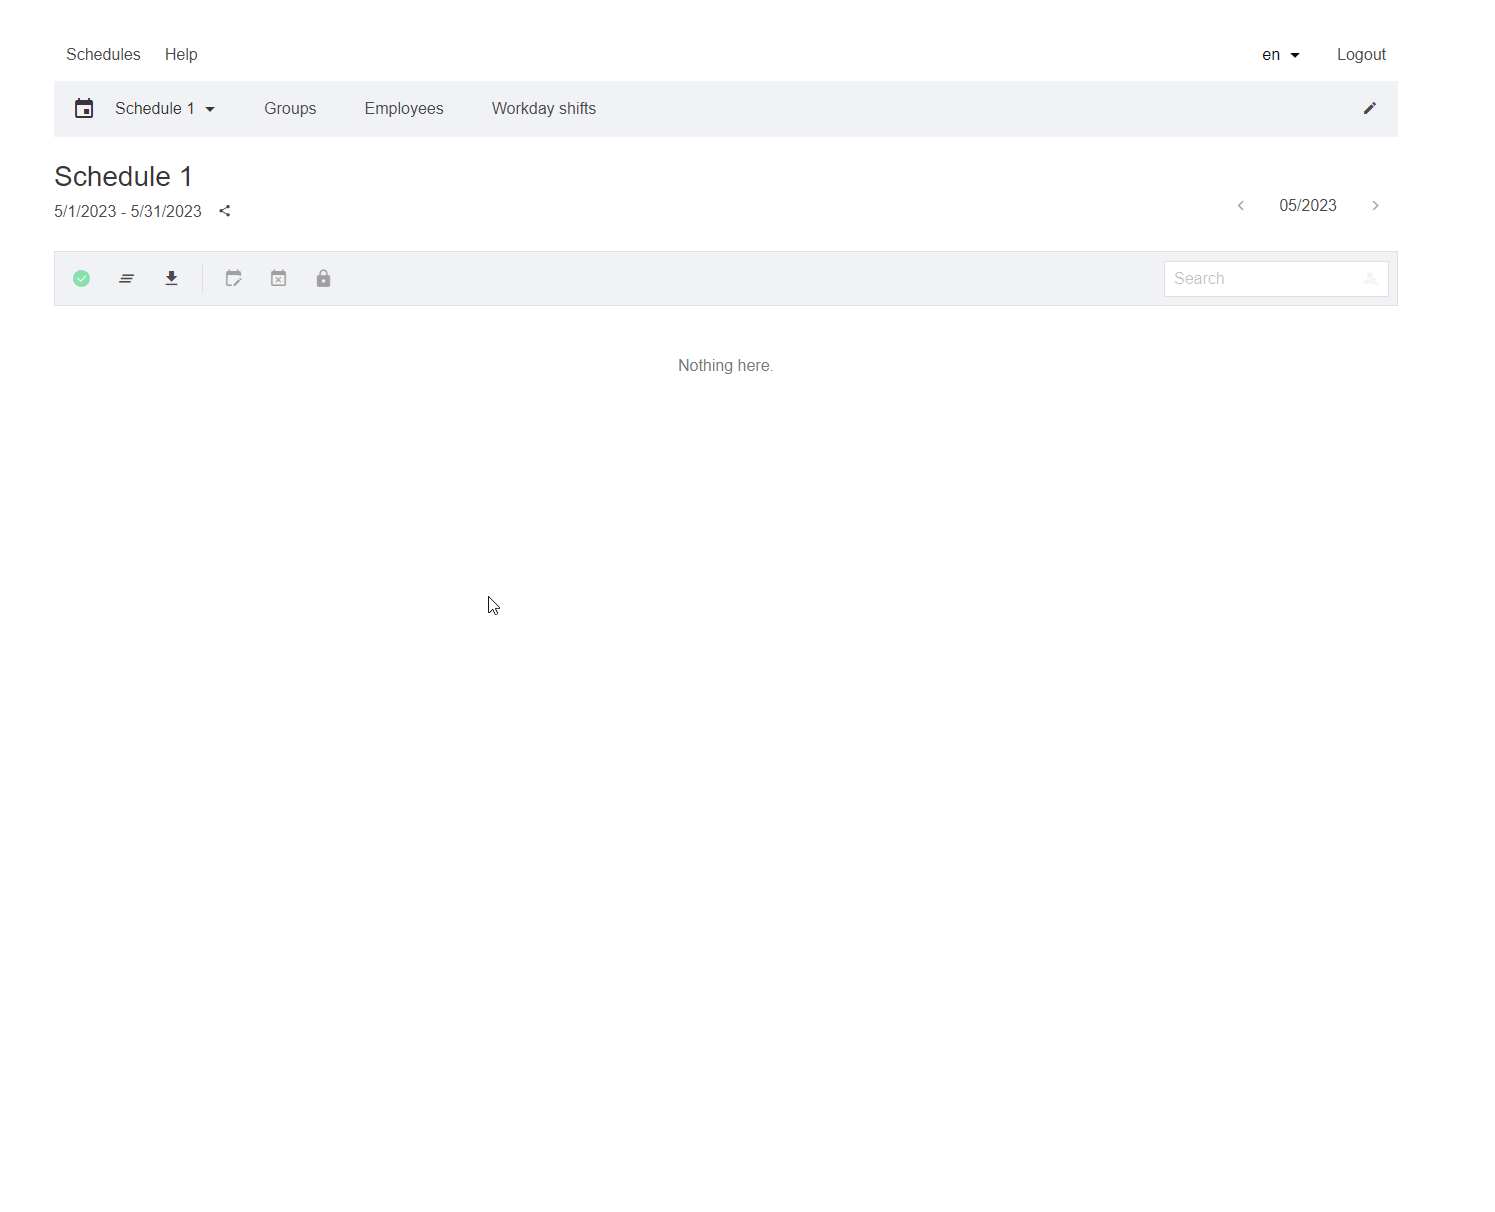
Task: Click the calendar with pencil icon
Action: 234,279
